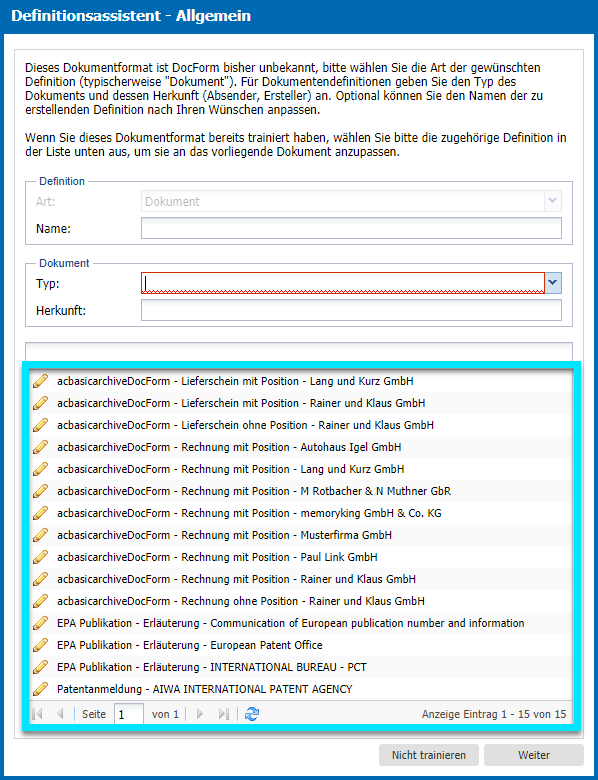
Task: Go to the next page of list
Action: point(200,714)
